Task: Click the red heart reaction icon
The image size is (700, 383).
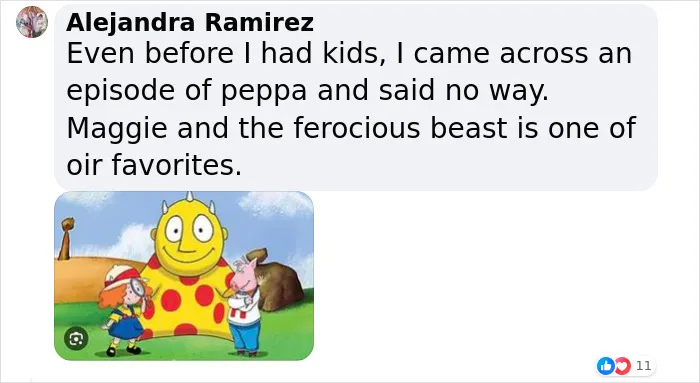Action: click(x=622, y=366)
